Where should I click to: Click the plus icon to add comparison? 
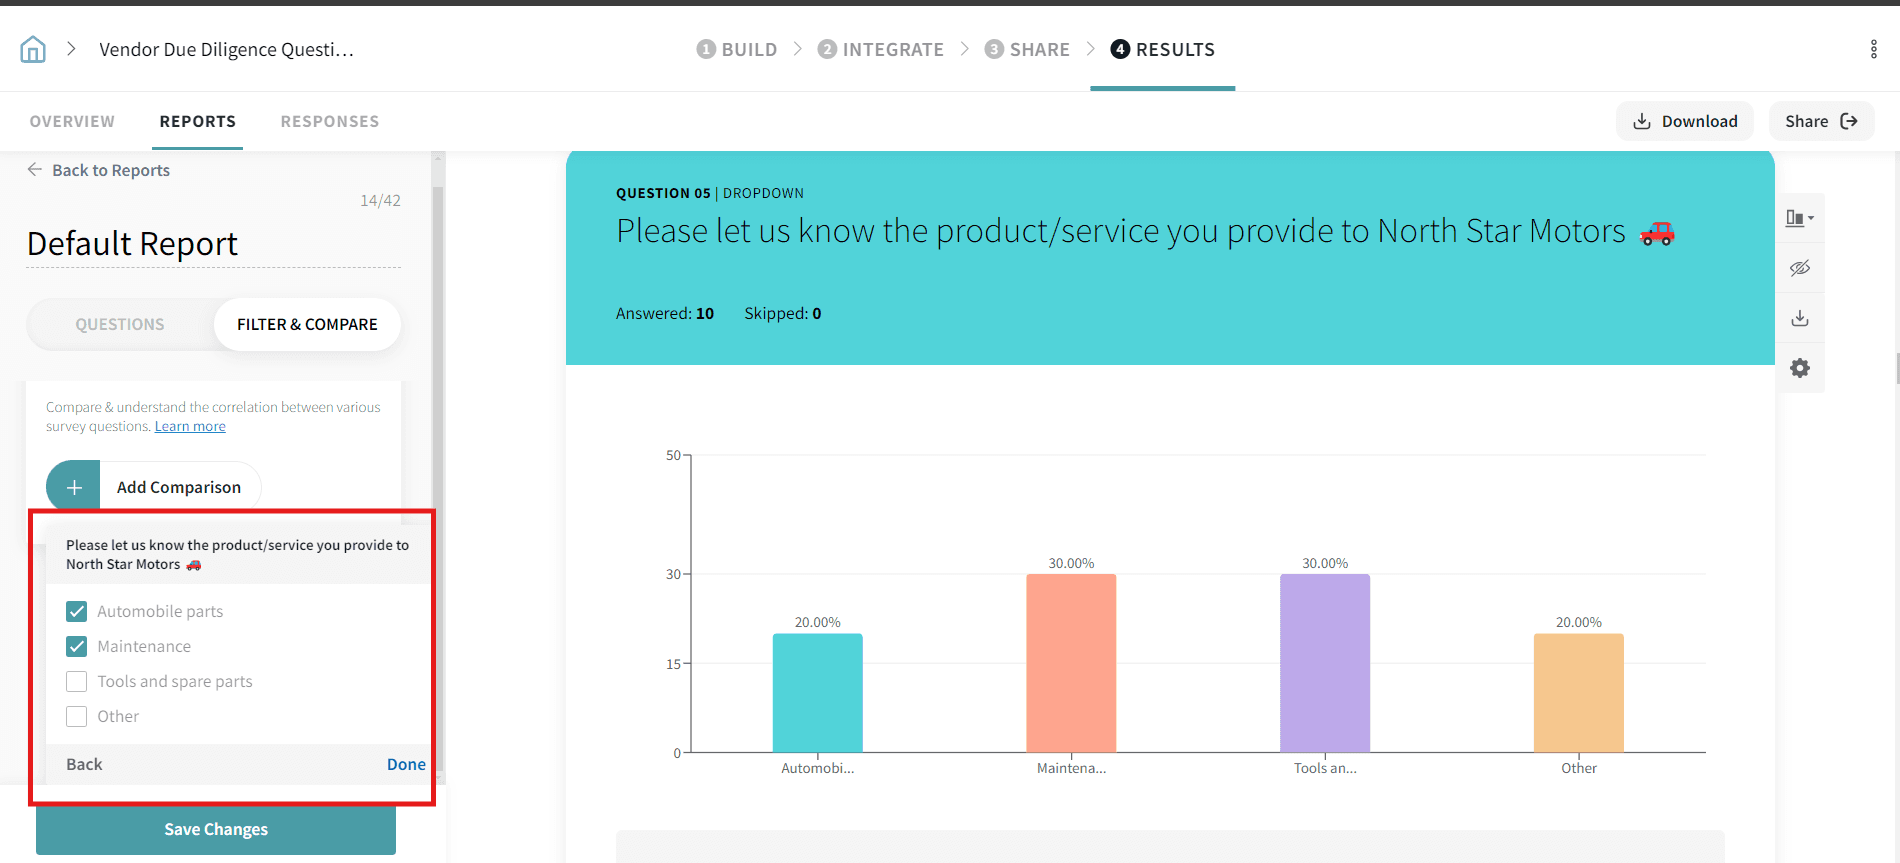[x=74, y=487]
